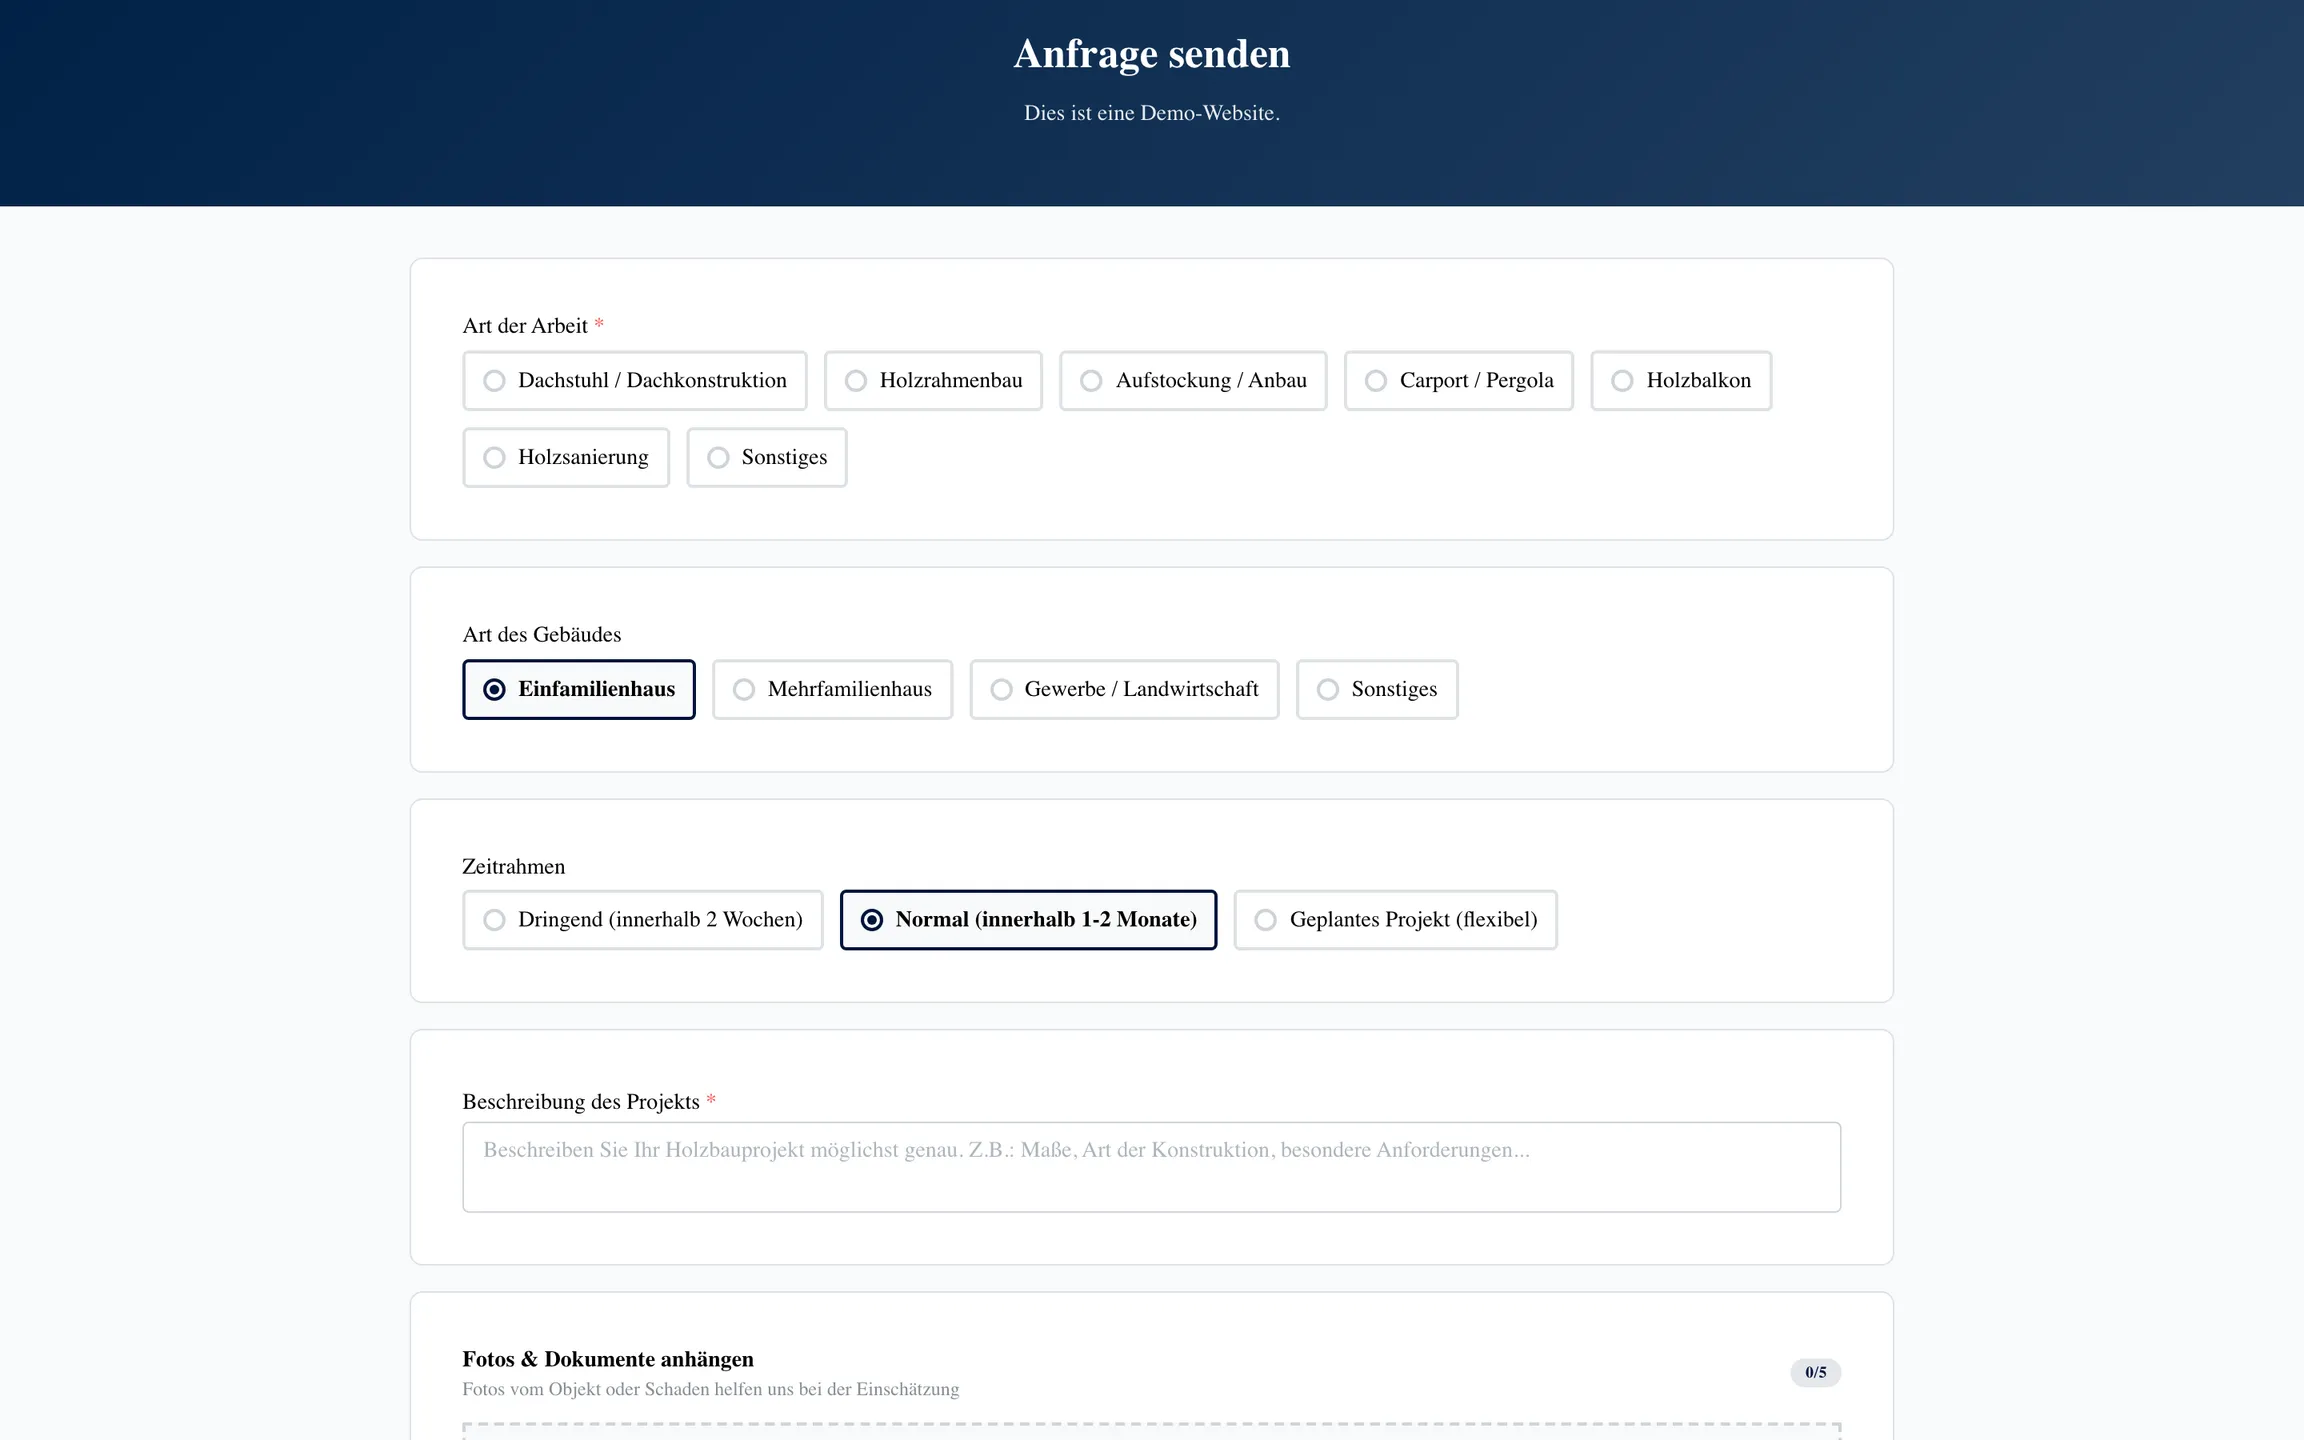Select Sonstiges under Art der Arbeit
Viewport: 2304px width, 1440px height.
(x=766, y=457)
